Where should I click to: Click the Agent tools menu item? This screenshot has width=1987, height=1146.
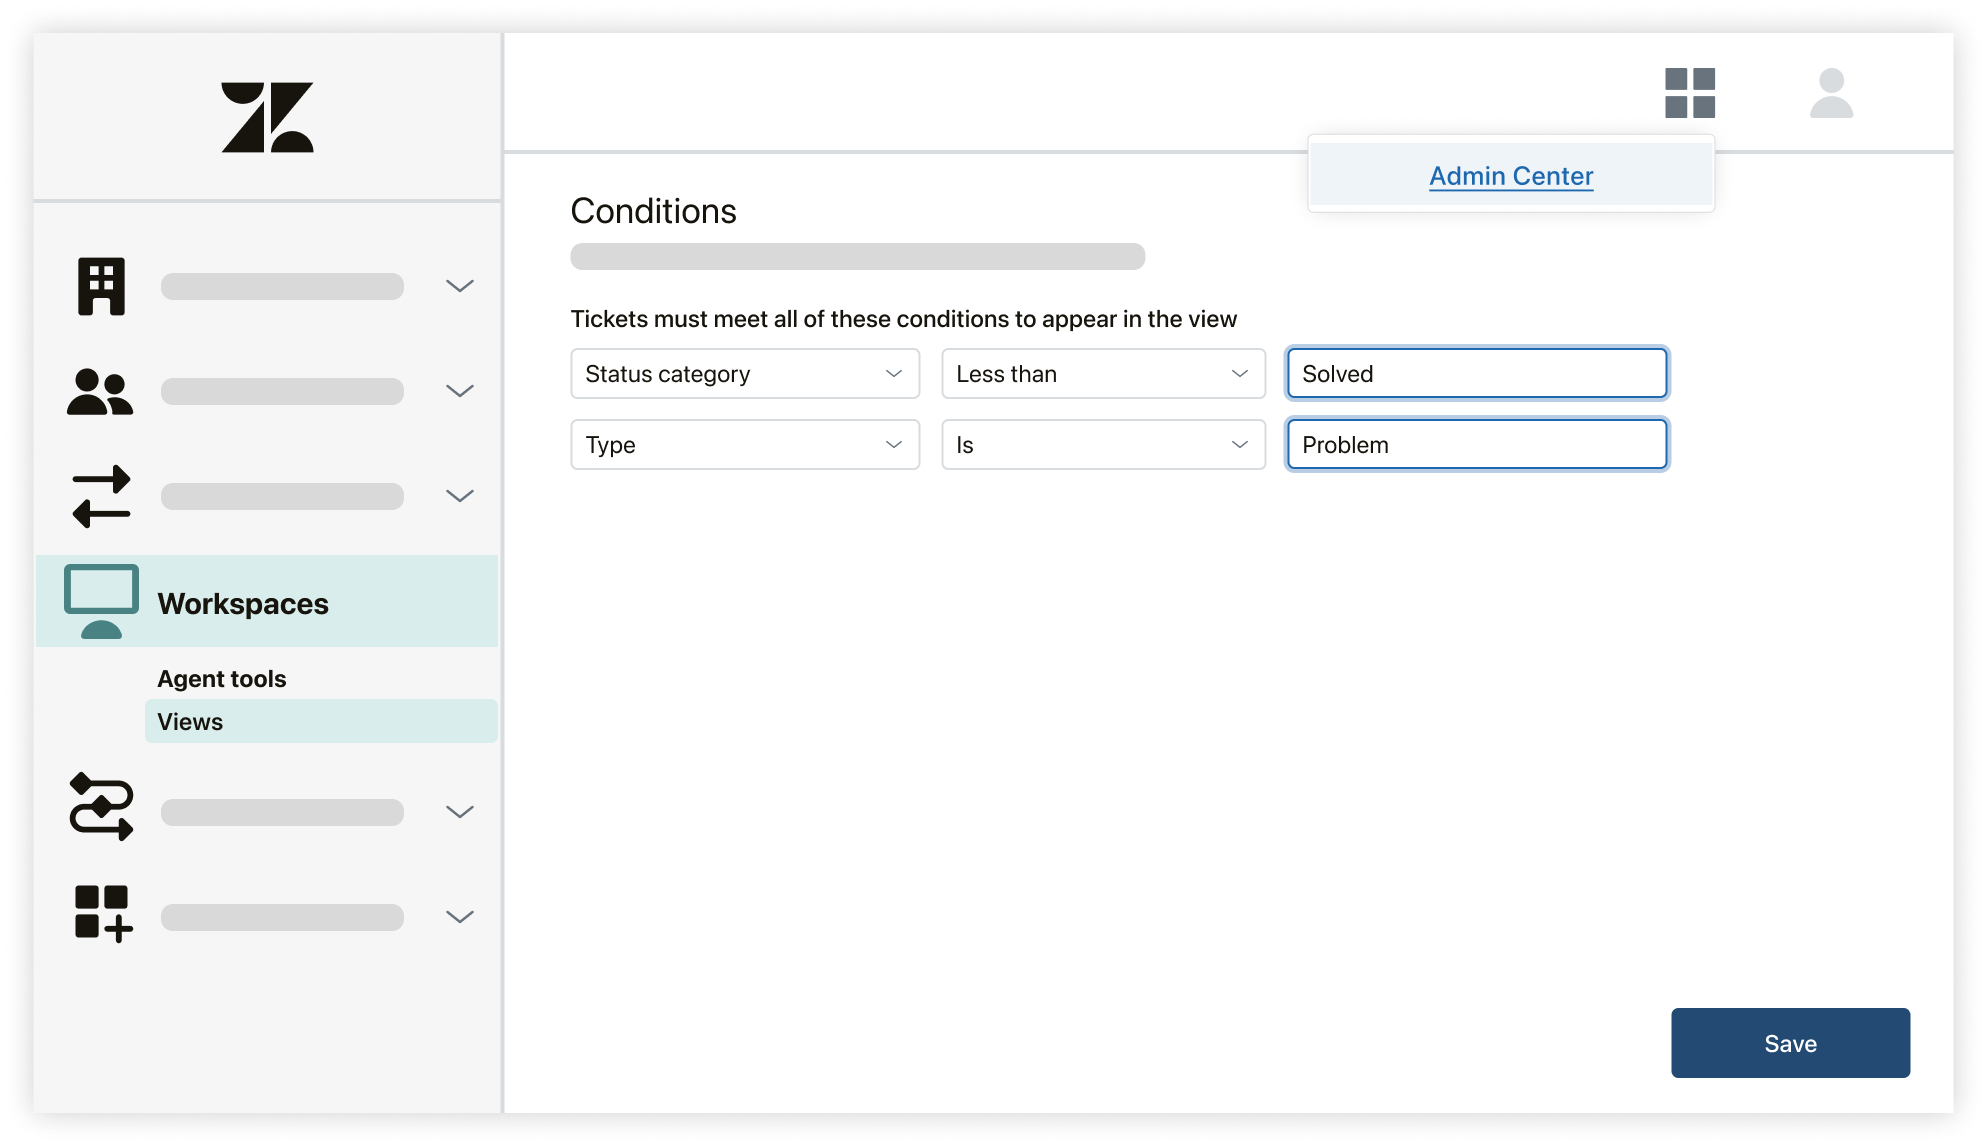point(222,678)
